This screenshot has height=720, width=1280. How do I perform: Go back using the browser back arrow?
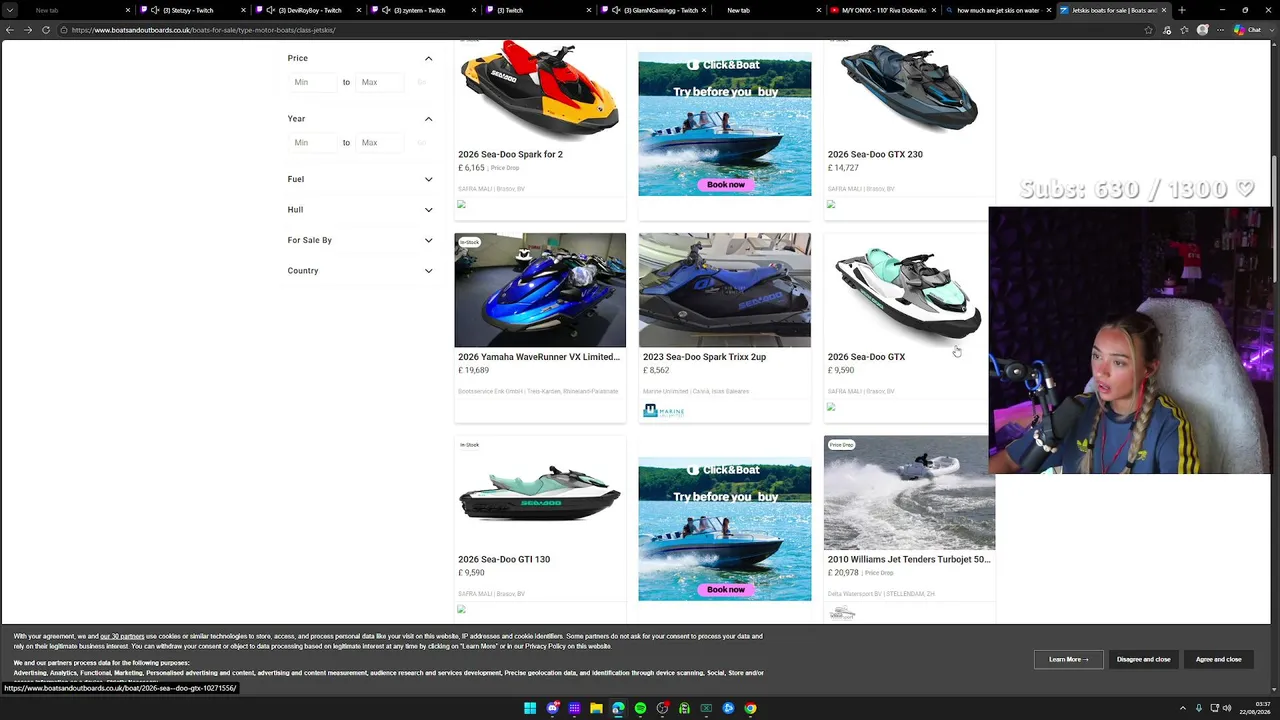(x=10, y=30)
